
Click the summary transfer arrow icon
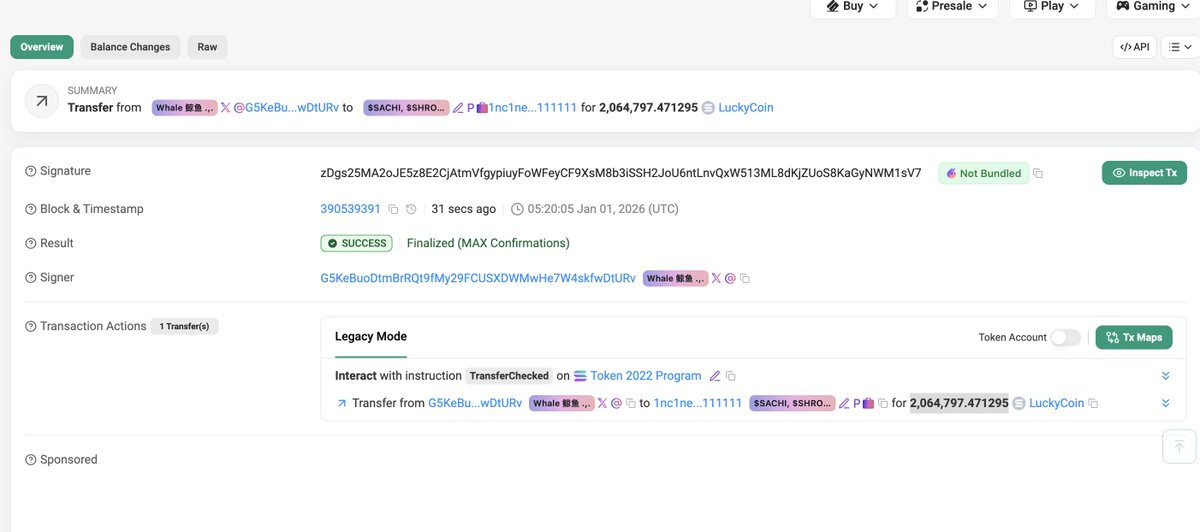42,100
